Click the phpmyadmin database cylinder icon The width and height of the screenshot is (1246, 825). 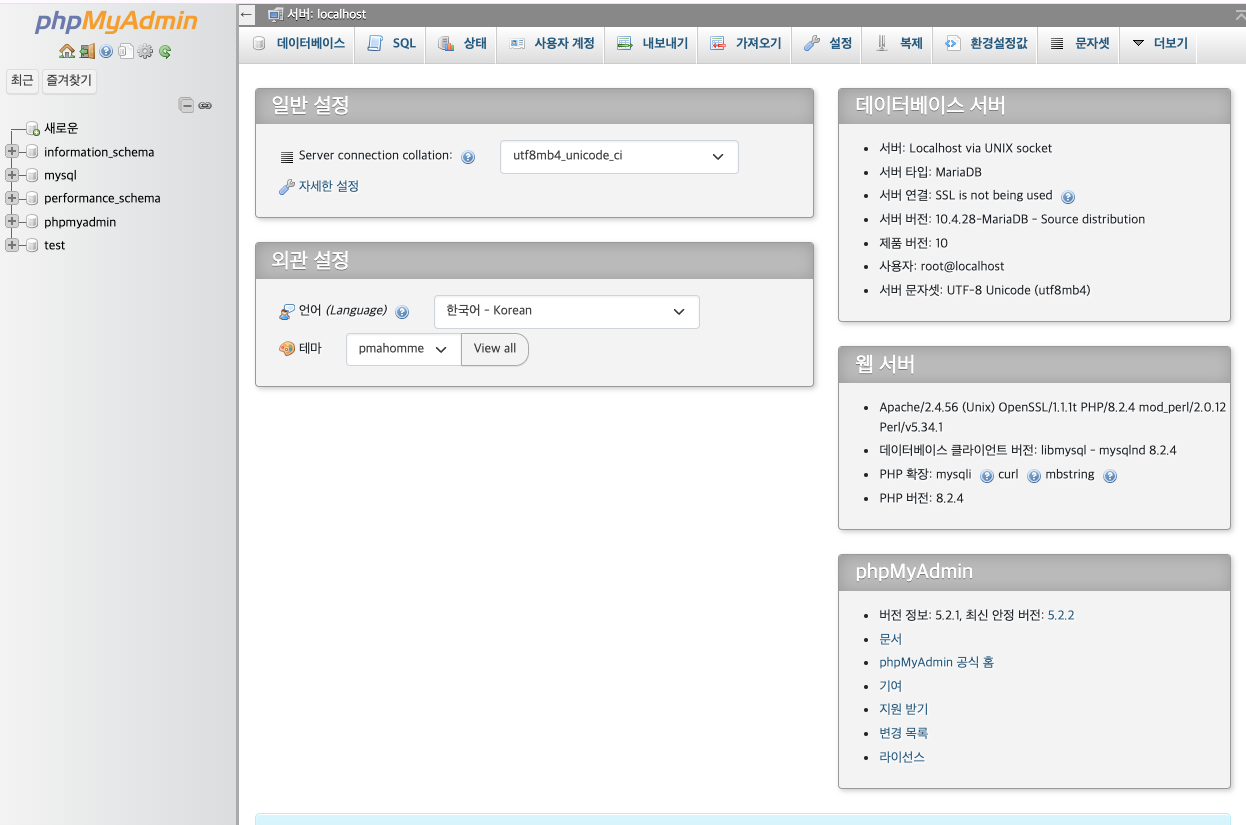point(32,222)
